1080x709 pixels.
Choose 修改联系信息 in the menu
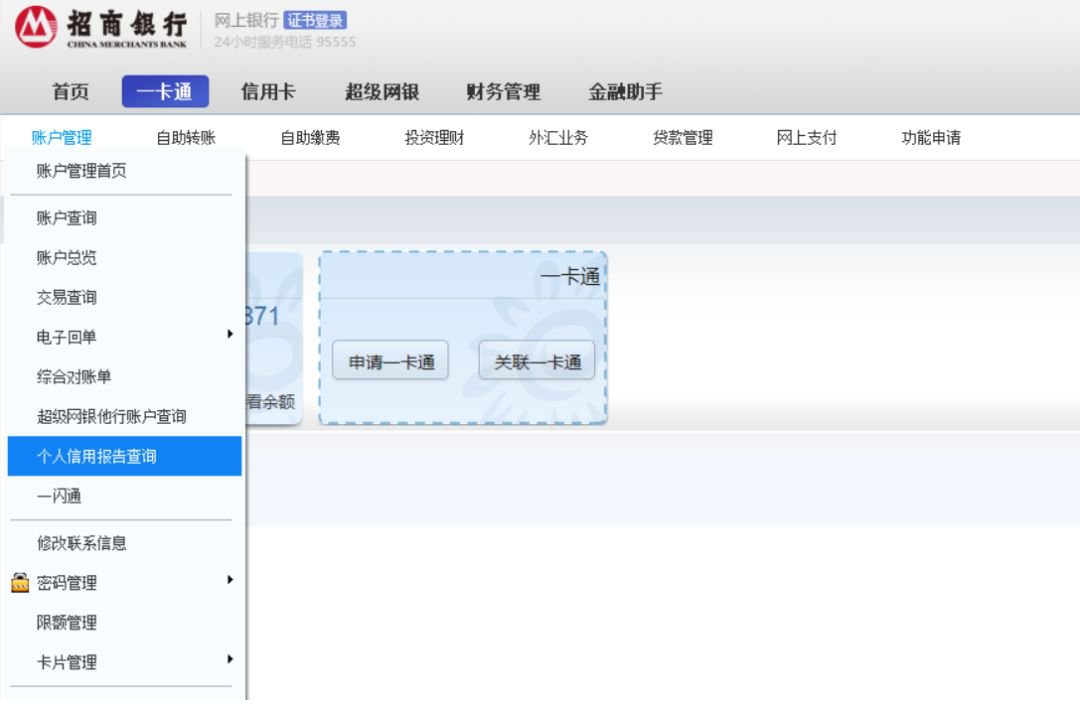coord(82,543)
